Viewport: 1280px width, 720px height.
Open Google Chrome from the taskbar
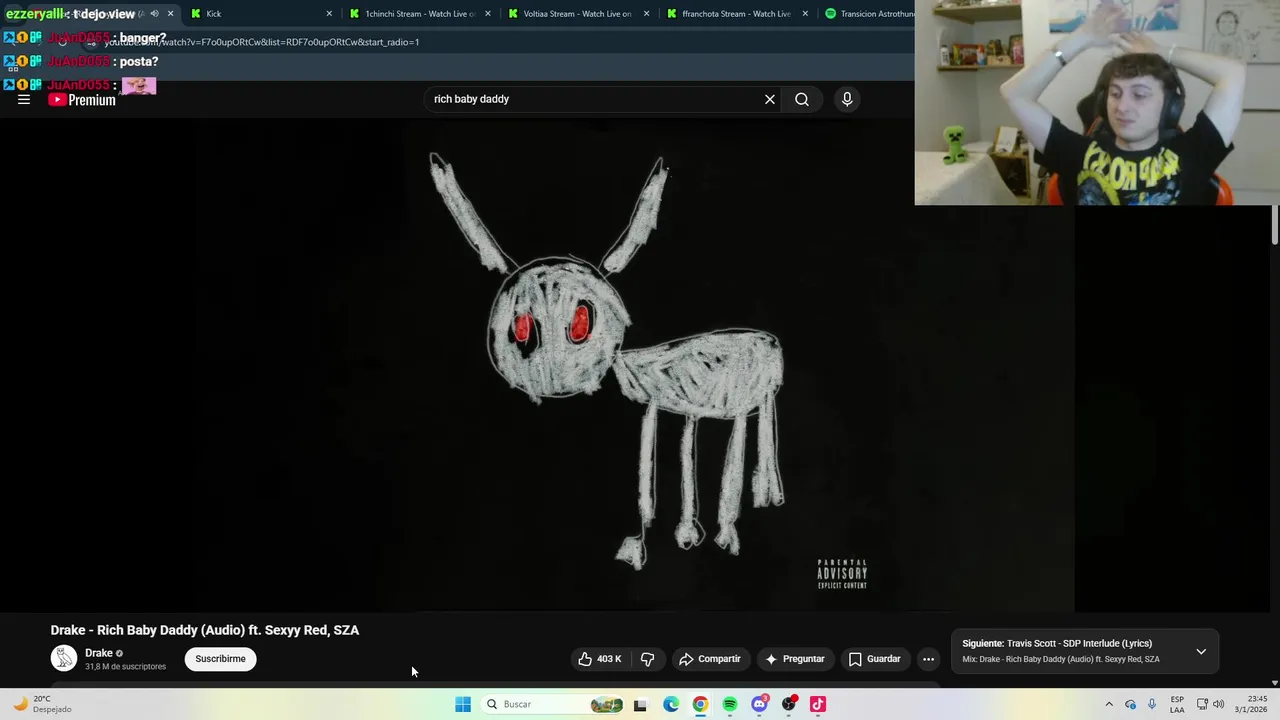(x=700, y=704)
